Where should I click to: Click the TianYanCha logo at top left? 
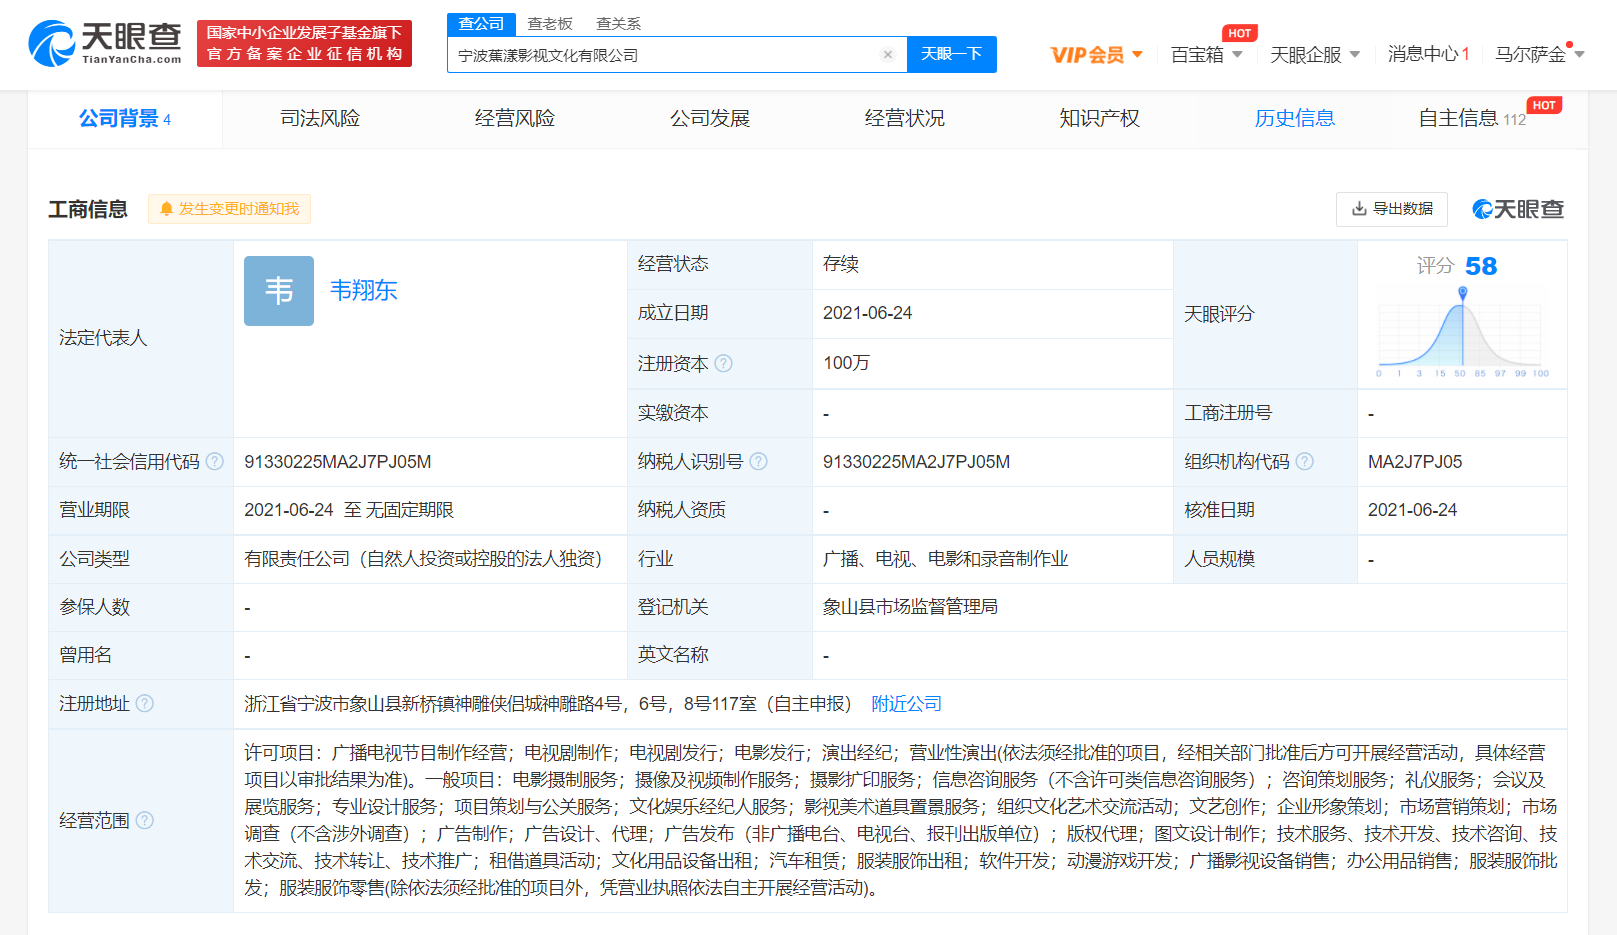105,44
